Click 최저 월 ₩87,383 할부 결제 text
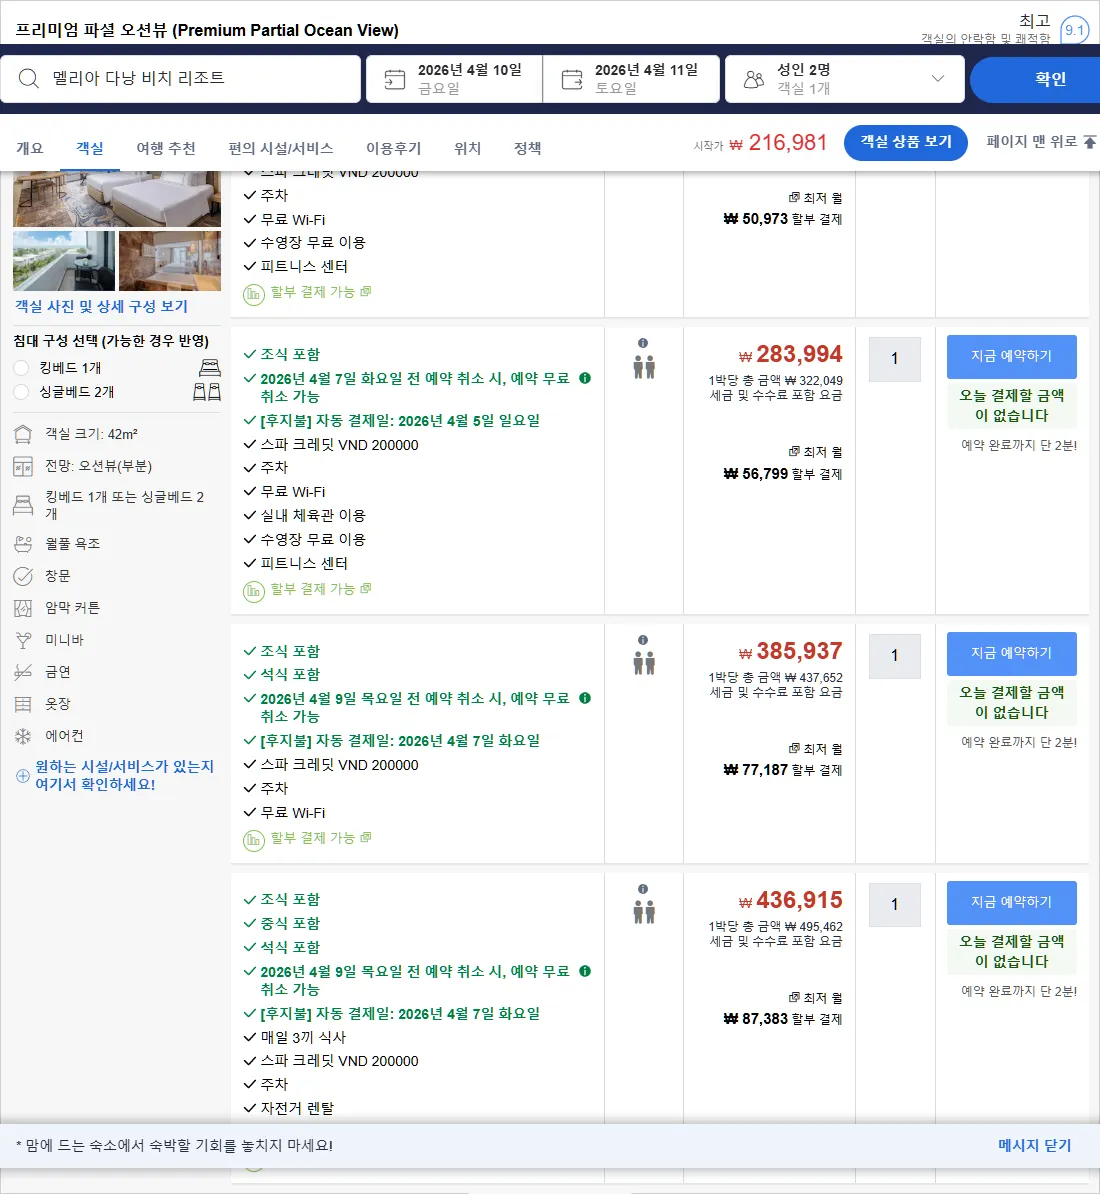The height and width of the screenshot is (1194, 1100). click(783, 1009)
